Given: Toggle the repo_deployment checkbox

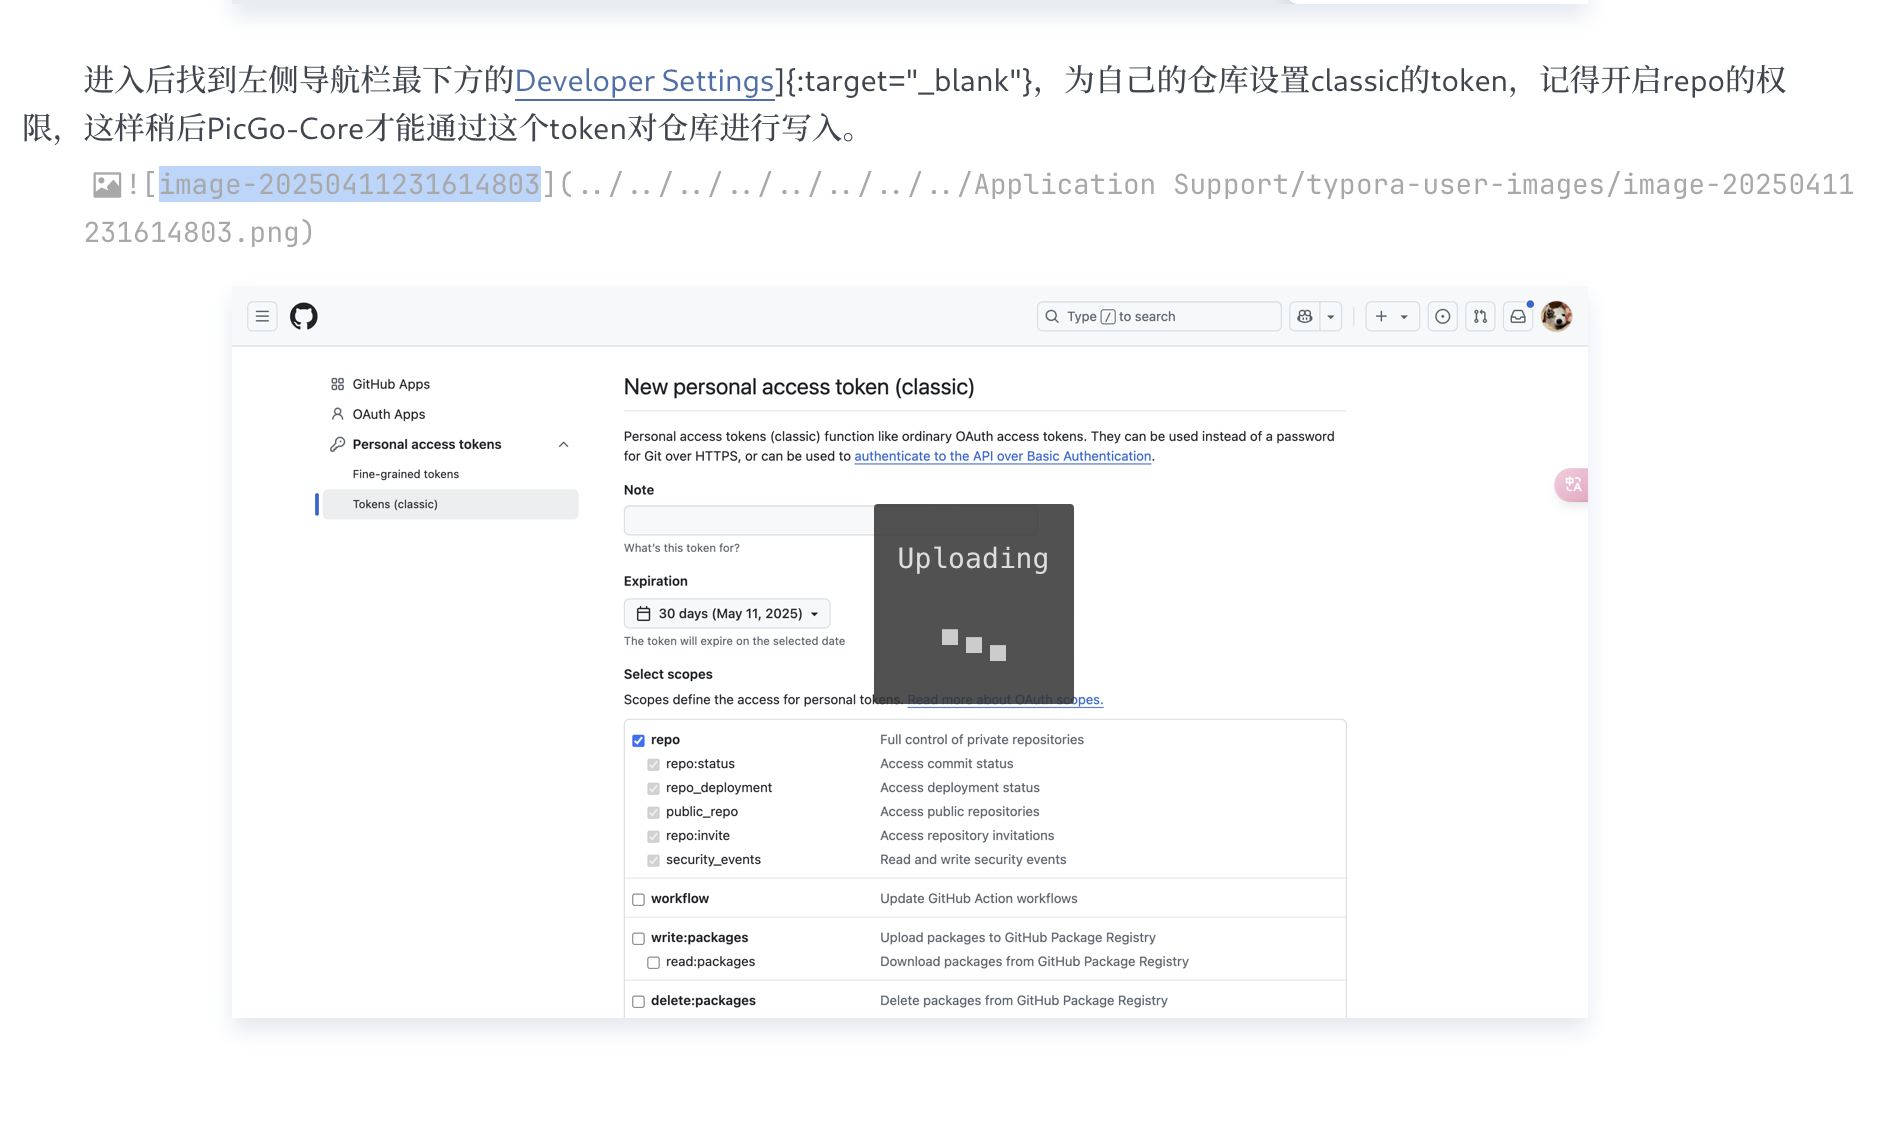Looking at the screenshot, I should [653, 789].
